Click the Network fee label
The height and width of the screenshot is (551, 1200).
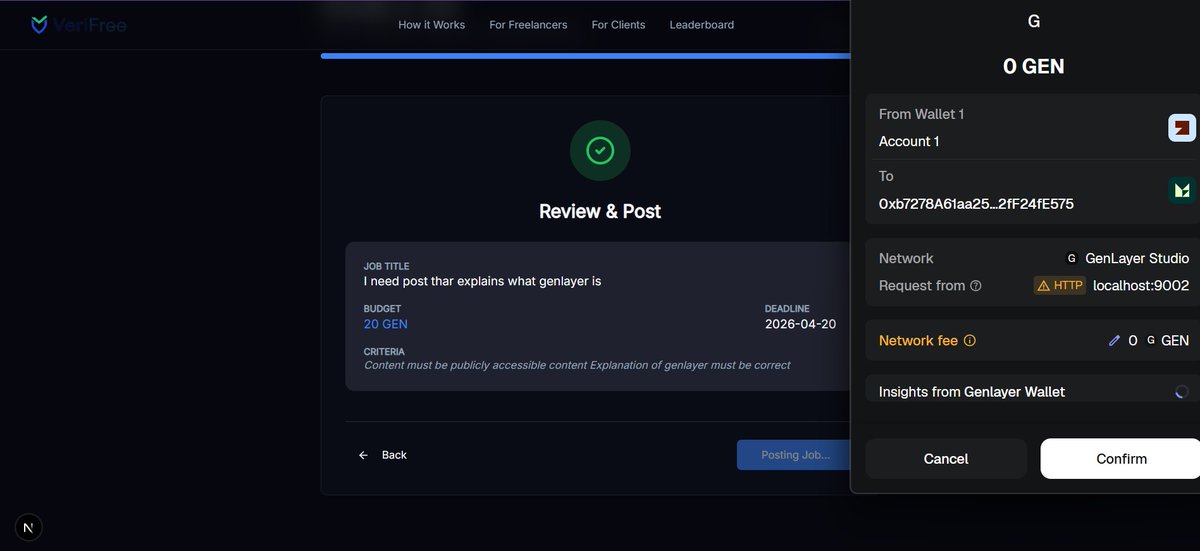918,341
